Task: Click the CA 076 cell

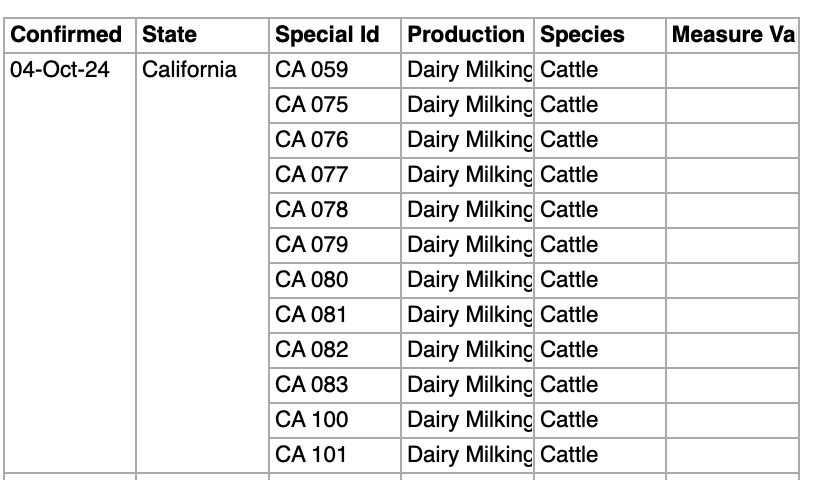Action: pos(312,140)
